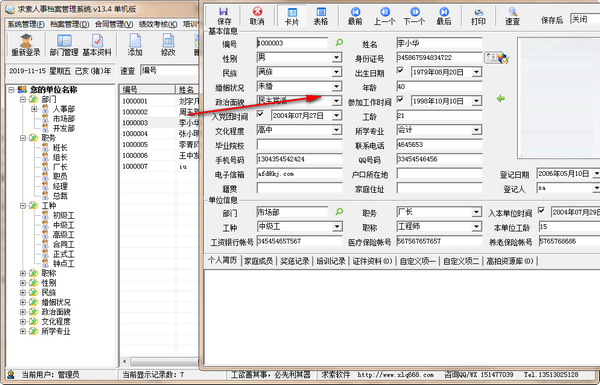The height and width of the screenshot is (385, 600).
Task: Toggle the 入党团时间 checkbox
Action: coord(260,114)
